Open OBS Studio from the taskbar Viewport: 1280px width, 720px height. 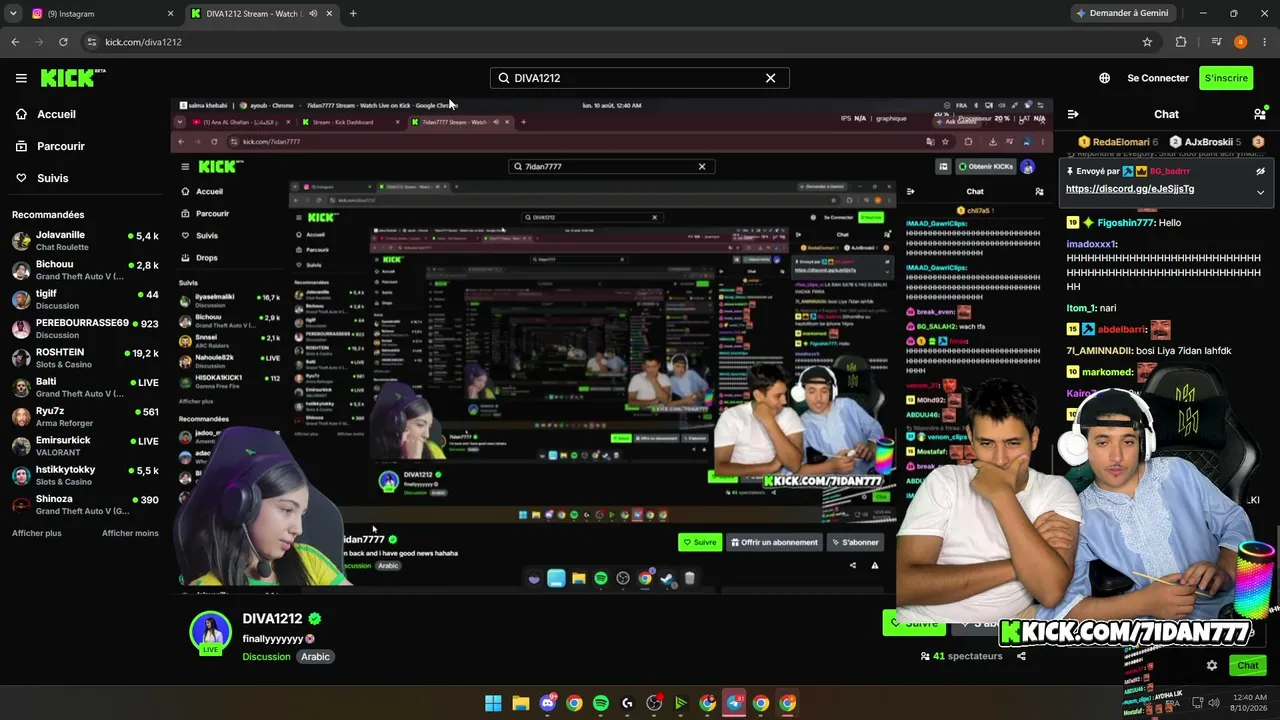pos(654,703)
